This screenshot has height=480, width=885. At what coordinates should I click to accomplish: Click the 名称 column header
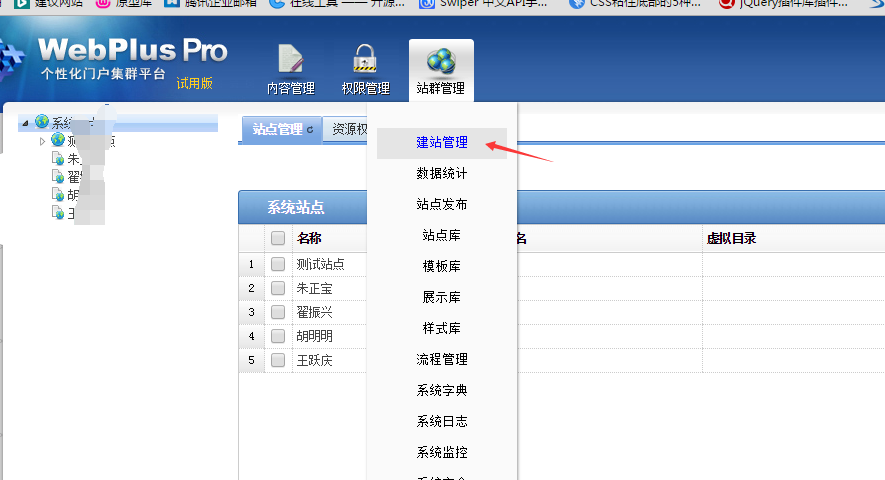[309, 238]
